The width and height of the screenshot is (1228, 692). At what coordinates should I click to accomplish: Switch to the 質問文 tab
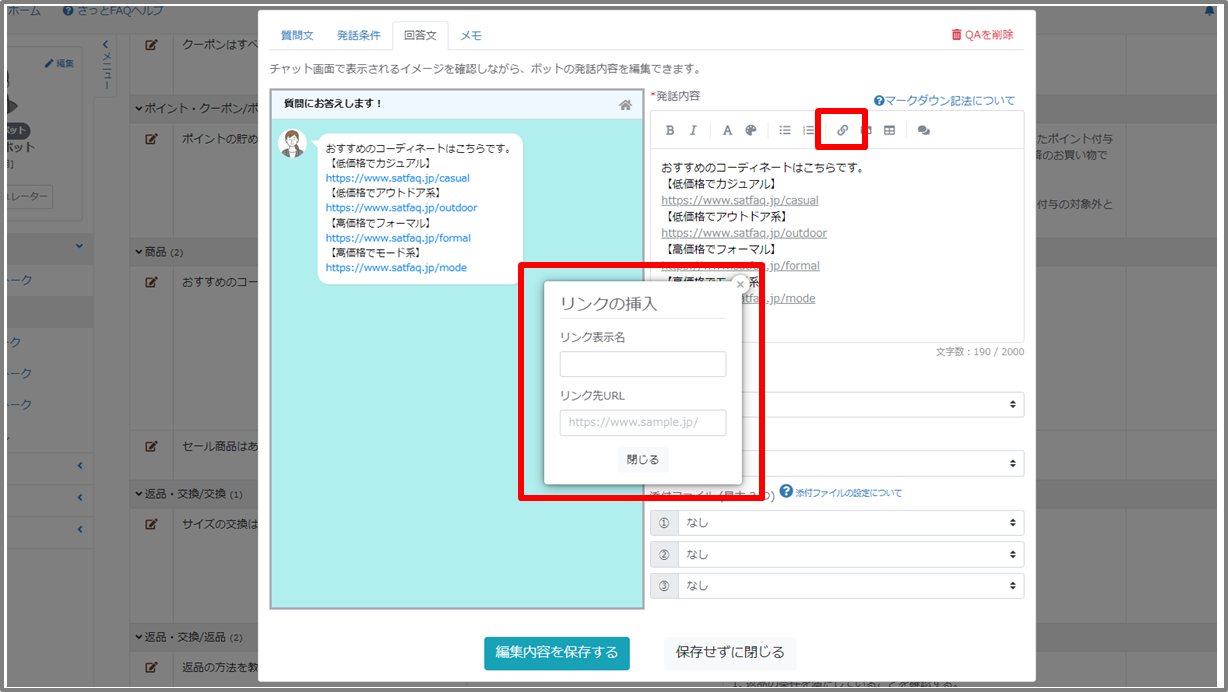tap(297, 35)
